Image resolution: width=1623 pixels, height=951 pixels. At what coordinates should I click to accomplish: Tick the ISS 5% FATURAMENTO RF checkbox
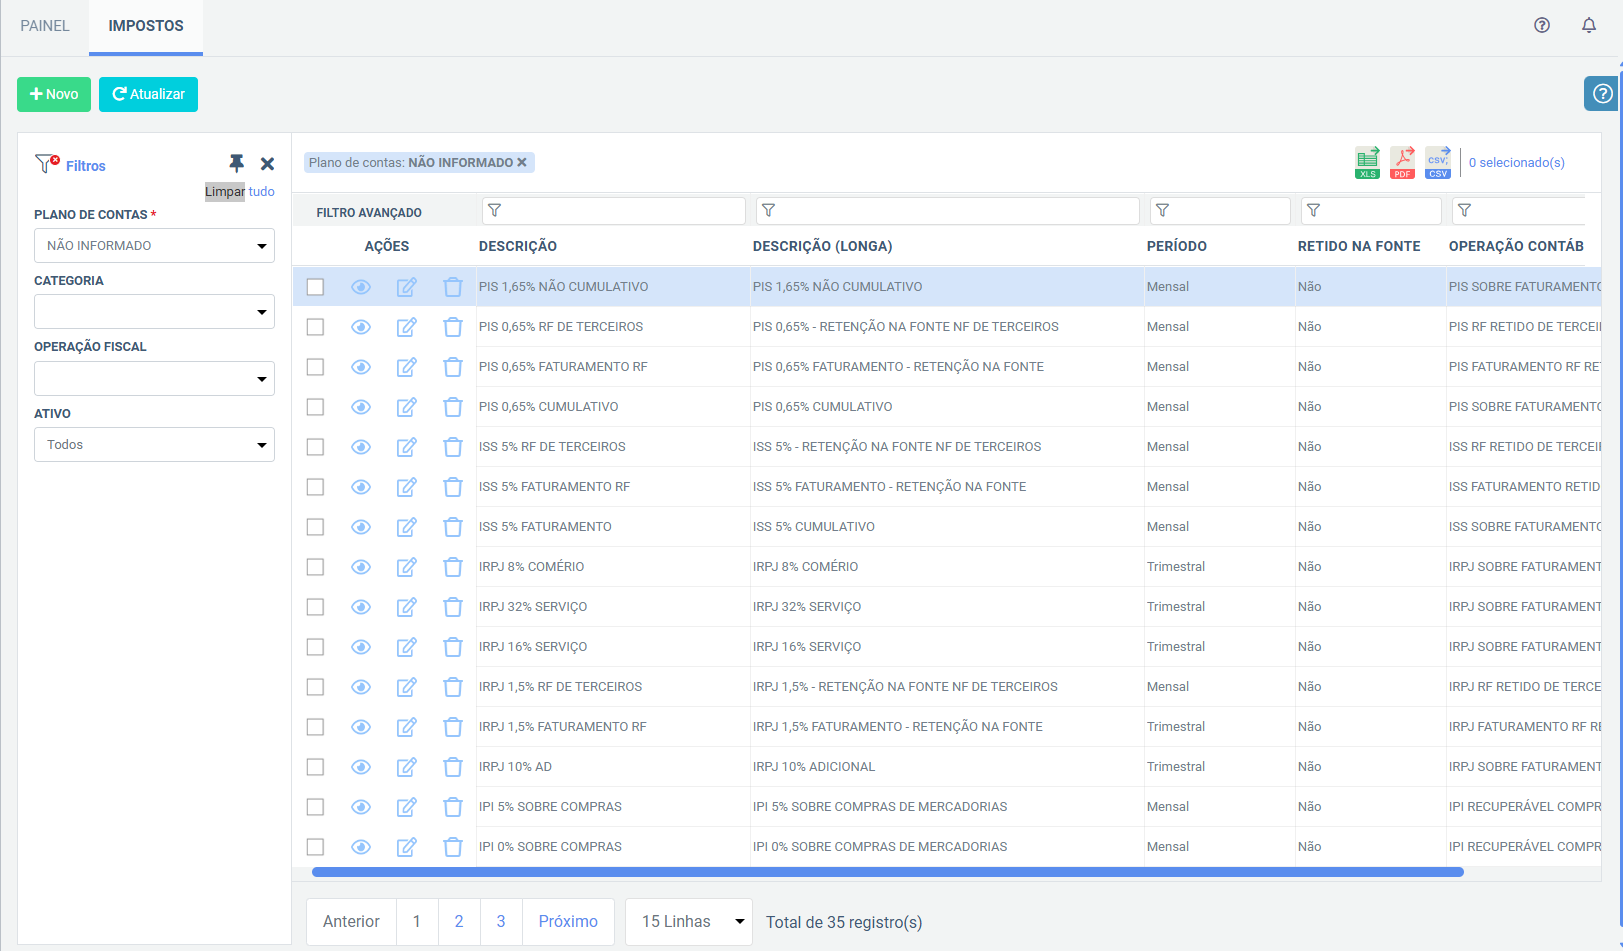315,487
